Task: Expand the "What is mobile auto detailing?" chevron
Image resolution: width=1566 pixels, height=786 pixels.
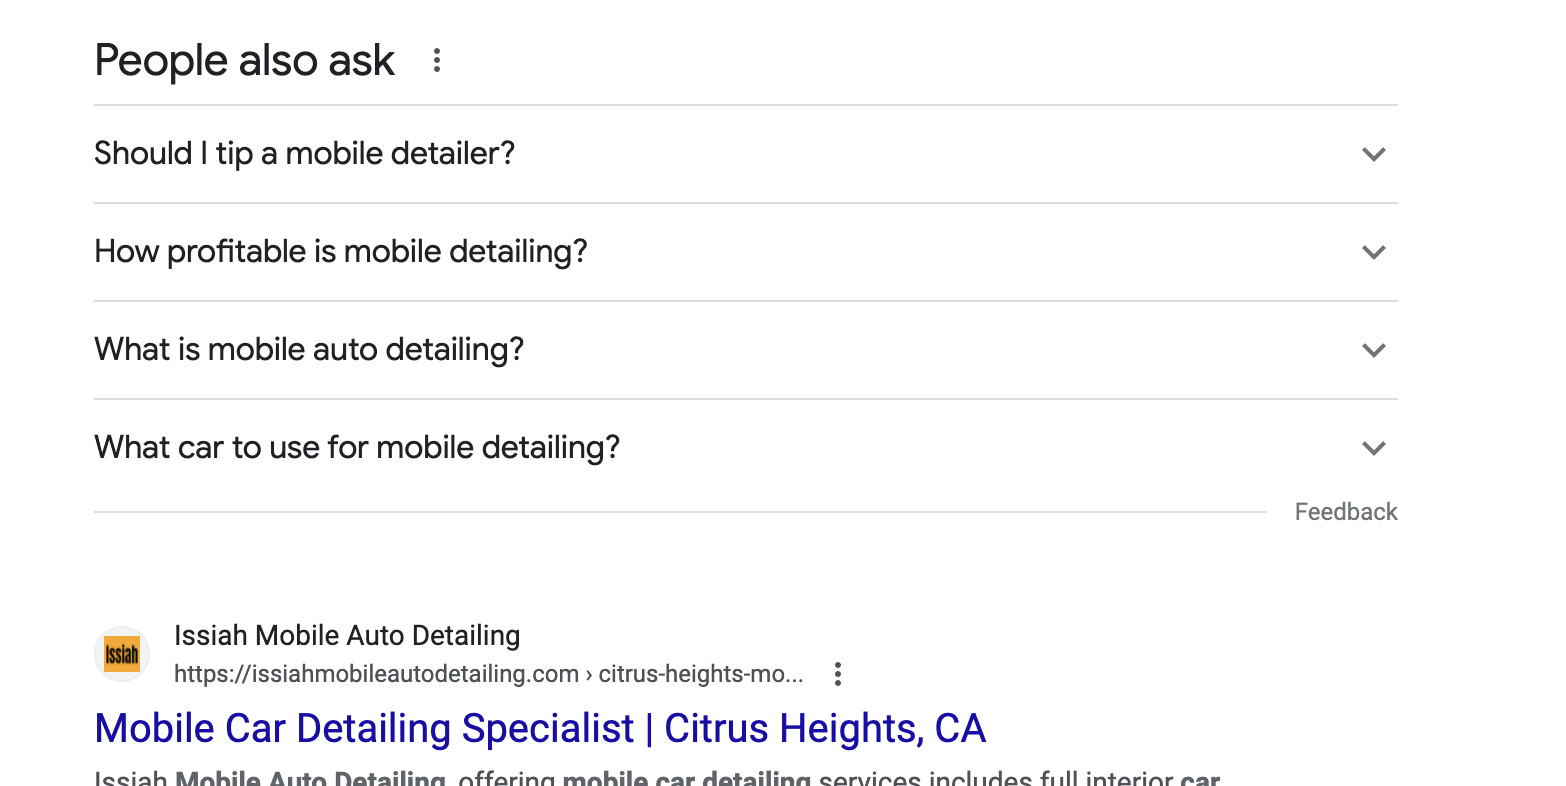Action: click(1373, 350)
